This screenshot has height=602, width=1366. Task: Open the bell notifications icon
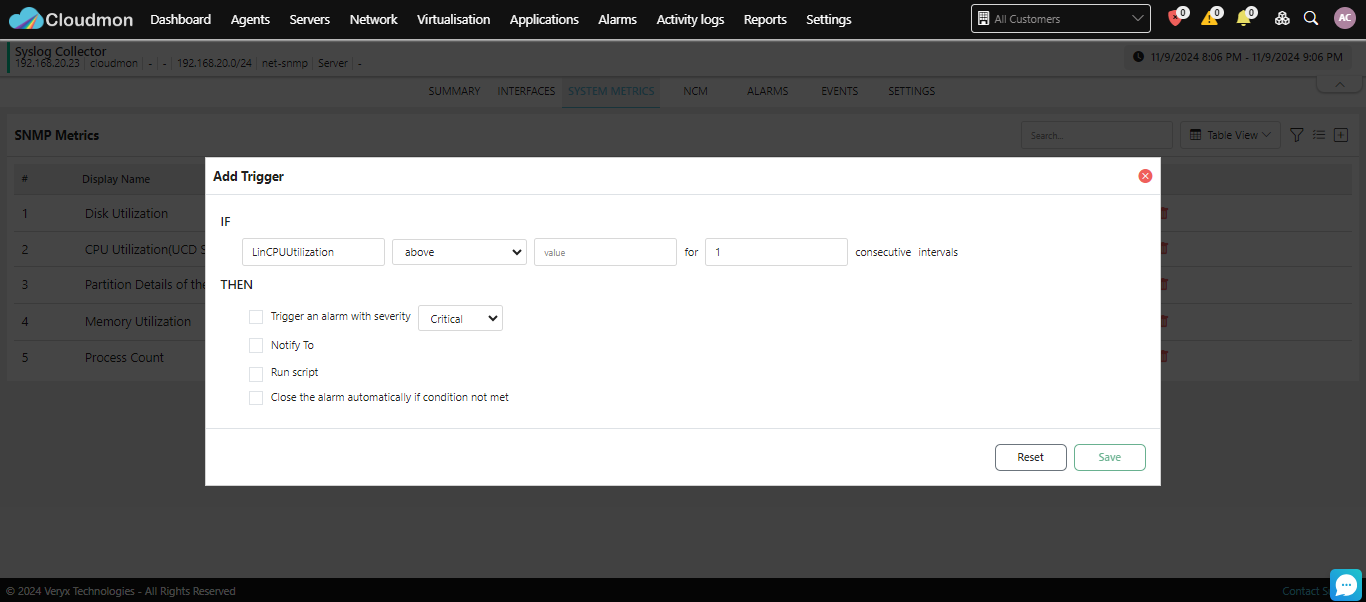(x=1244, y=18)
